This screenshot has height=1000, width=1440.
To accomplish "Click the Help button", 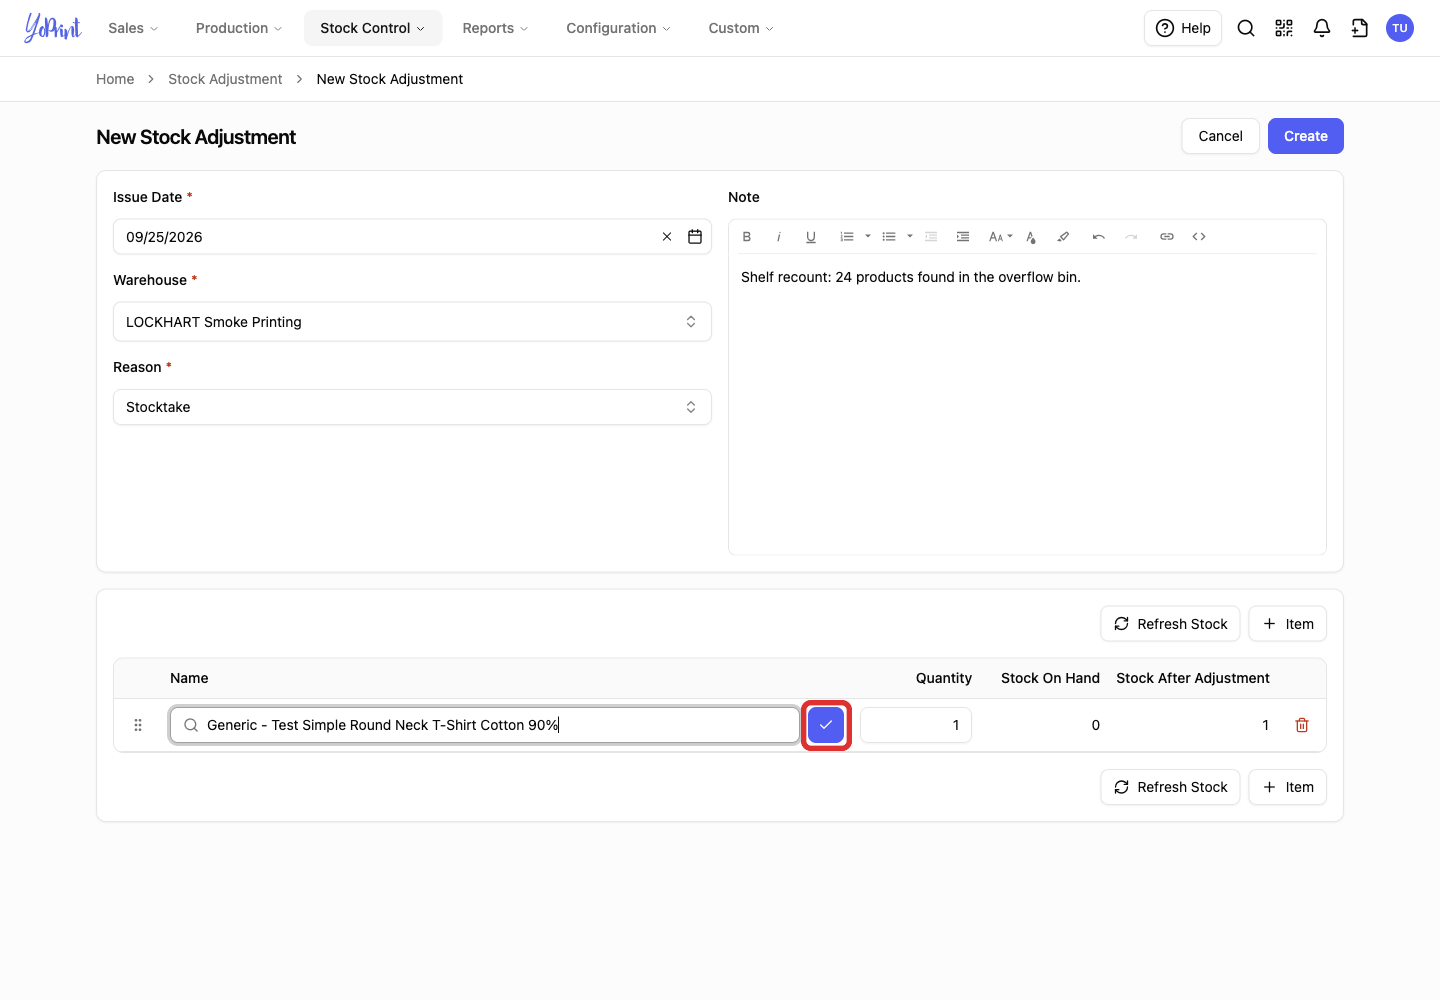I will tap(1183, 28).
